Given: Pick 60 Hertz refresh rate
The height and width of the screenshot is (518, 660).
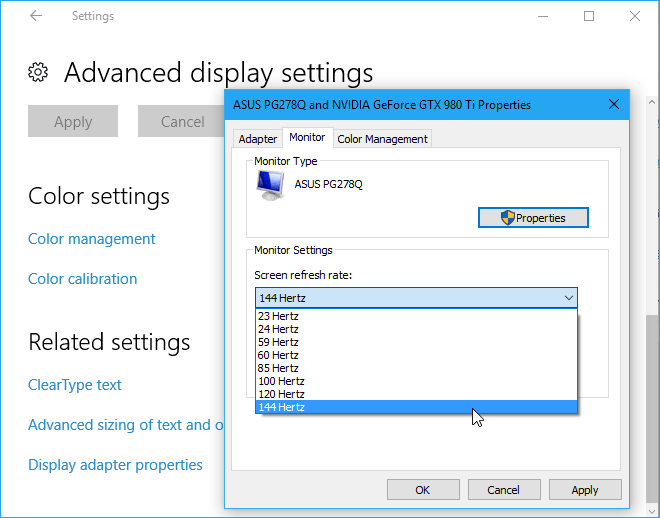Looking at the screenshot, I should pos(416,355).
